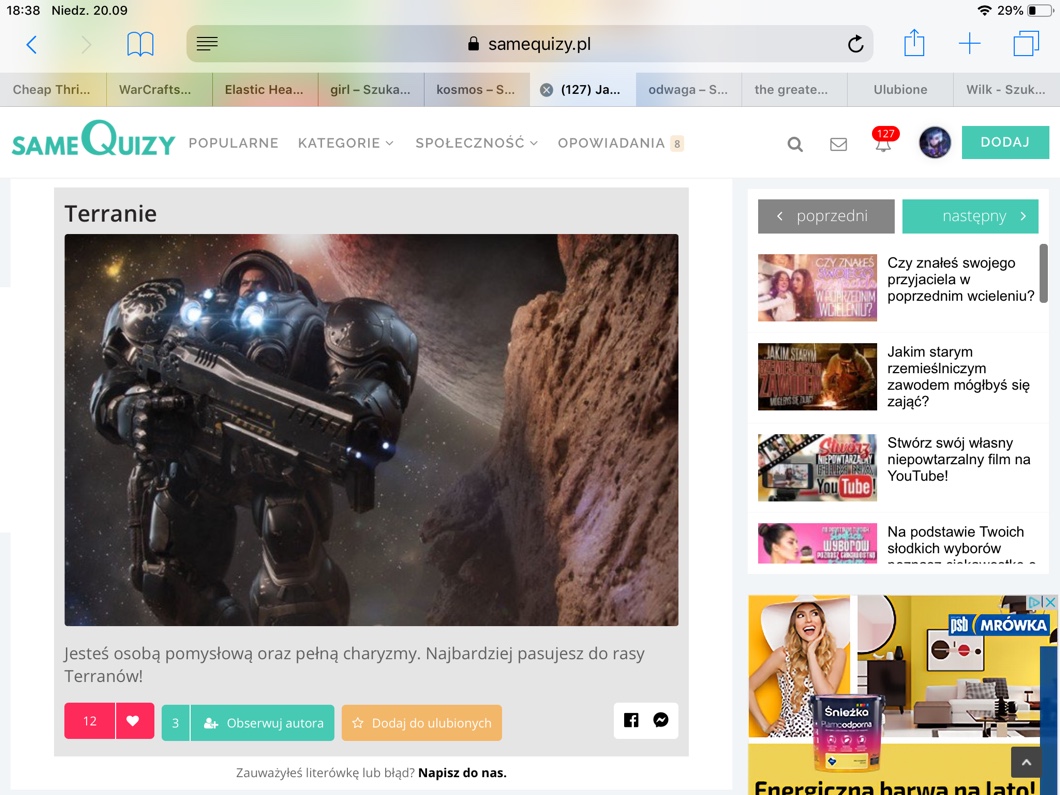
Task: Open YouTube film quiz thumbnail
Action: (817, 467)
